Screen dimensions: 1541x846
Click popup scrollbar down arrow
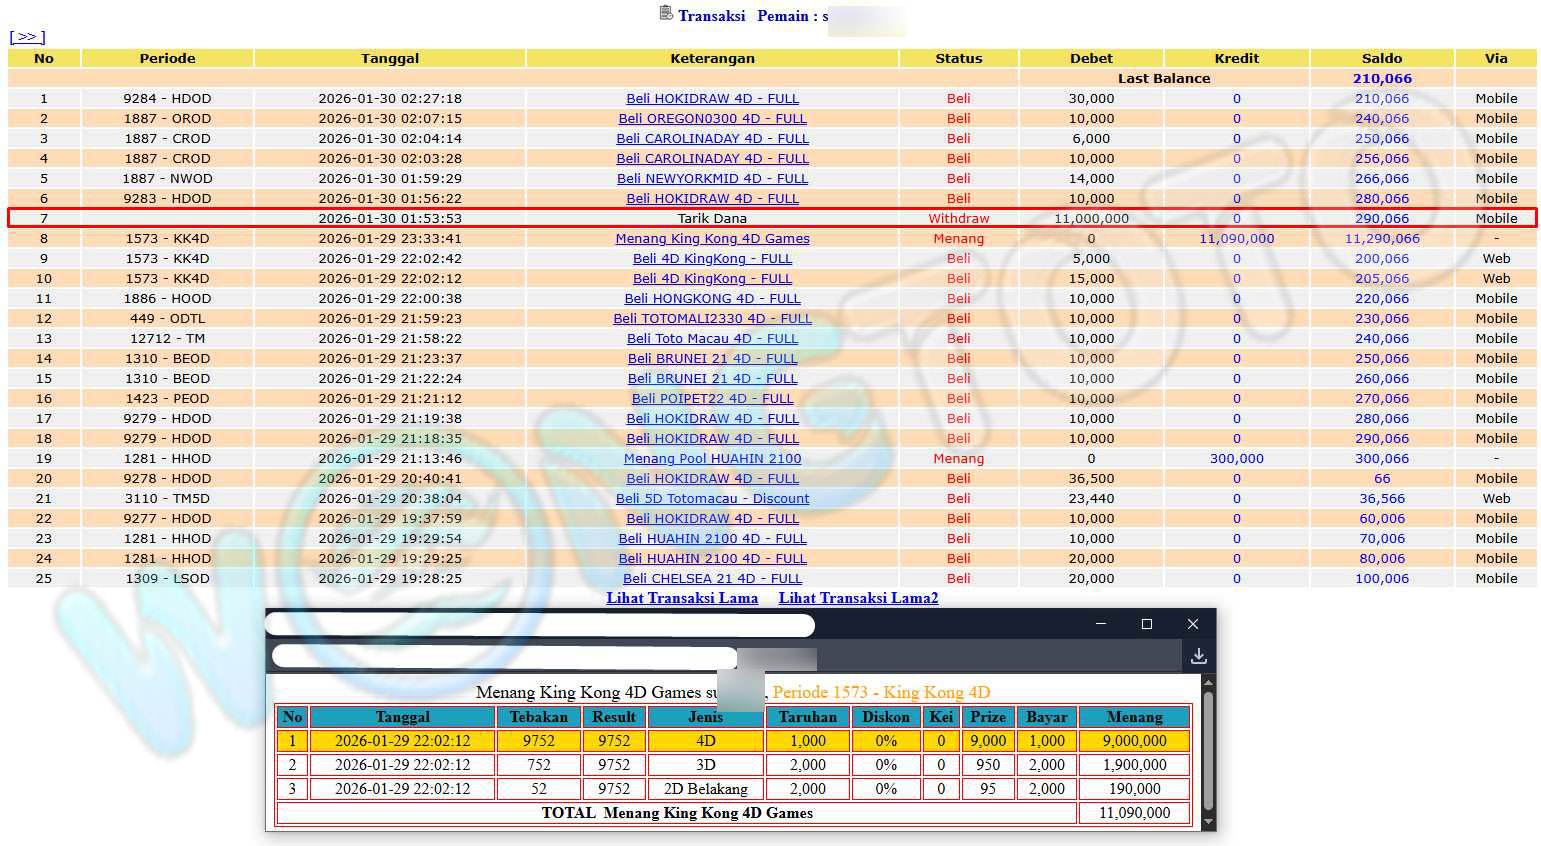[x=1208, y=822]
